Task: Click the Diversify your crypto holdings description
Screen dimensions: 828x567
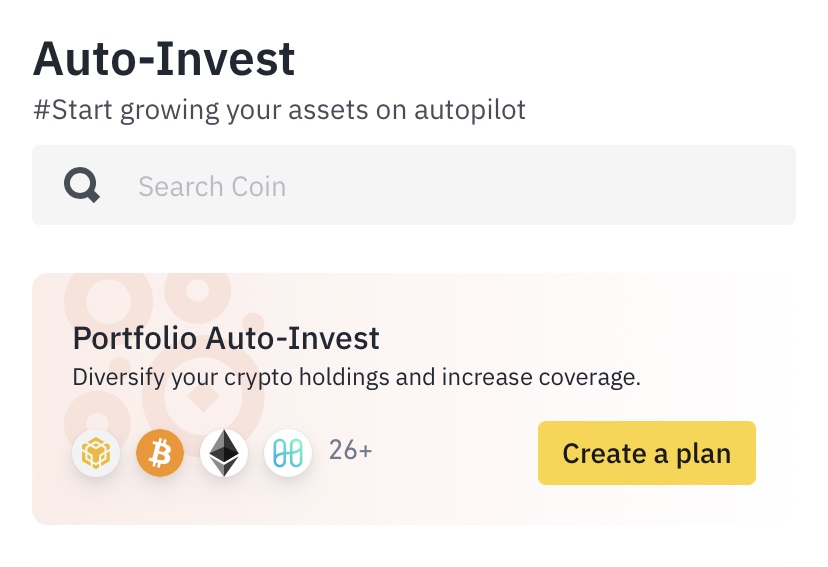Action: [x=356, y=378]
